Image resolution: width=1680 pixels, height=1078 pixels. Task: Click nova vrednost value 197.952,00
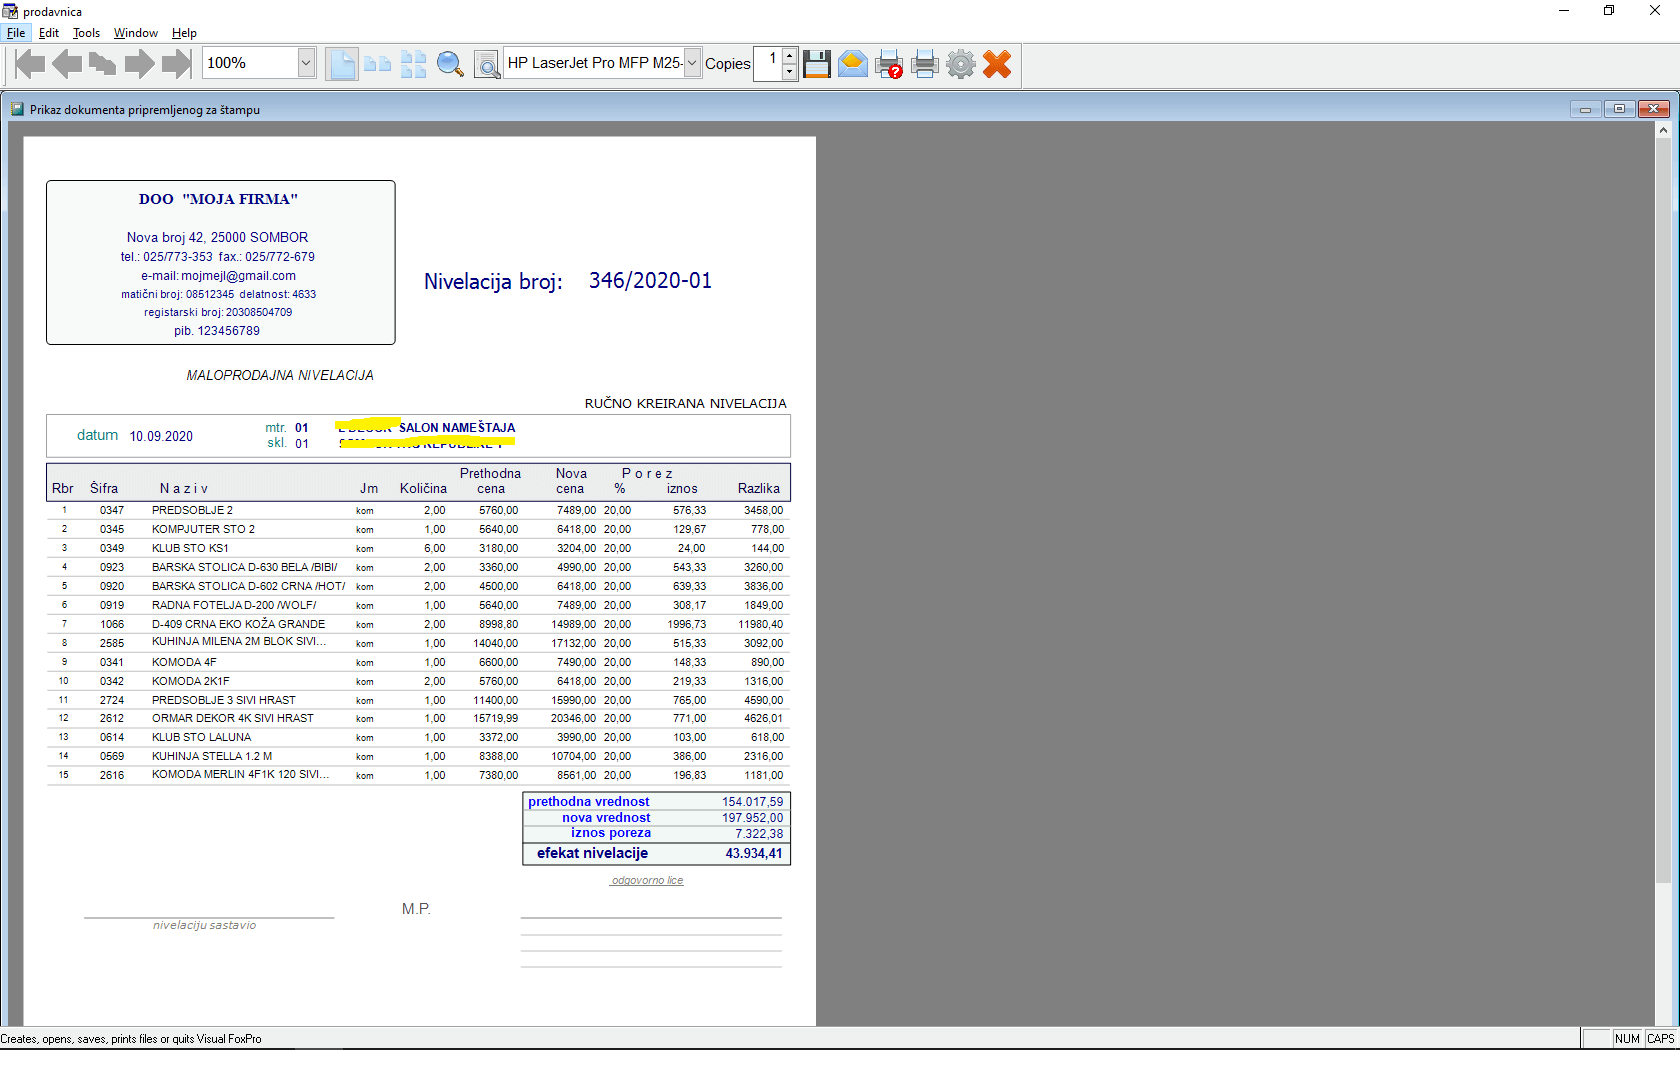coord(753,818)
